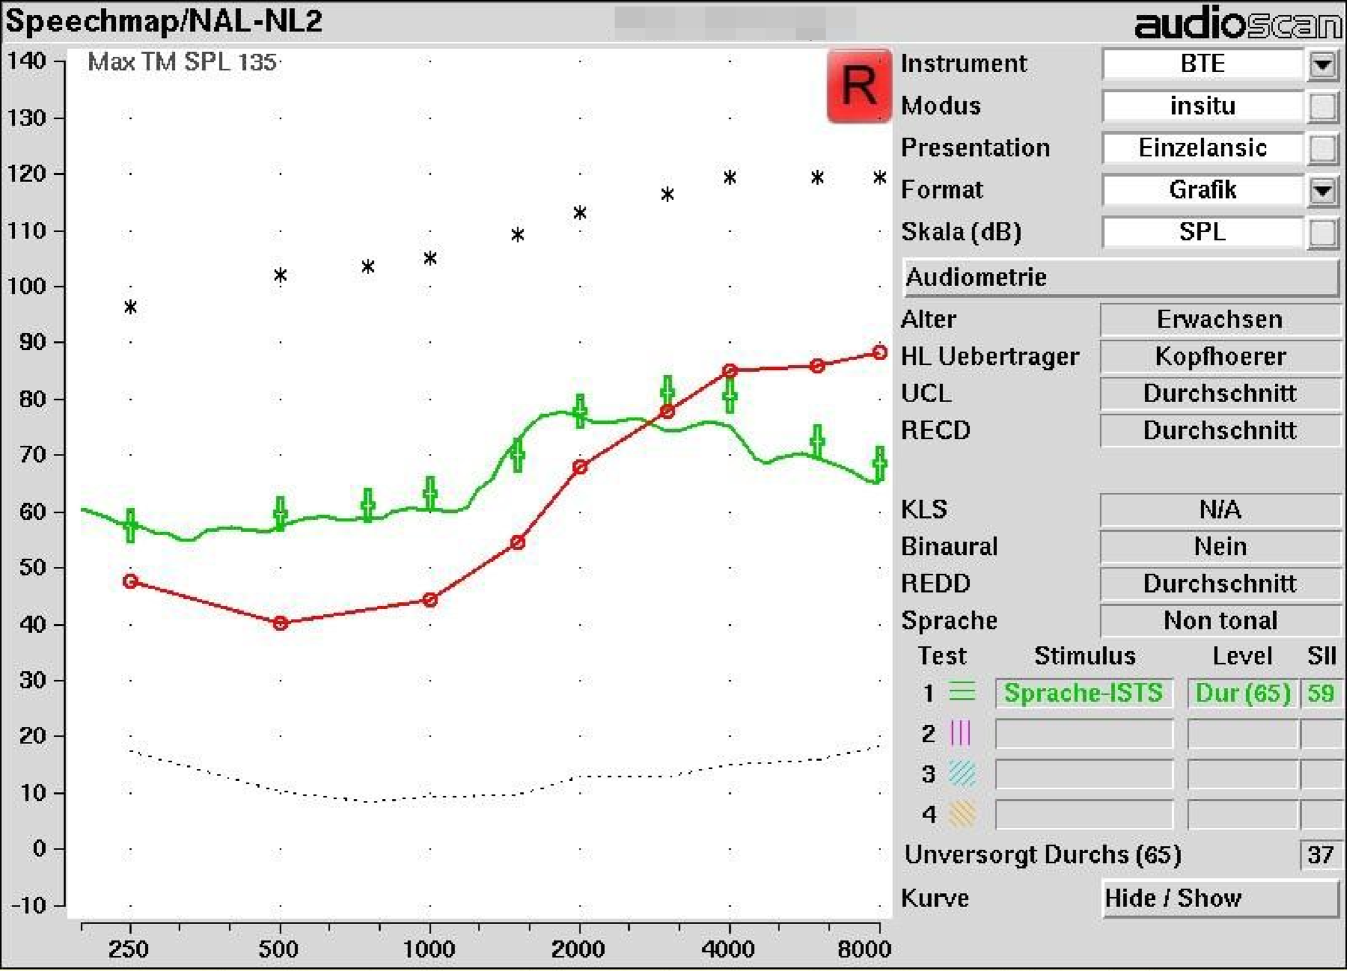Screen dimensions: 1347x971
Task: Open the Instrument BTE dropdown arrow
Action: coord(1322,65)
